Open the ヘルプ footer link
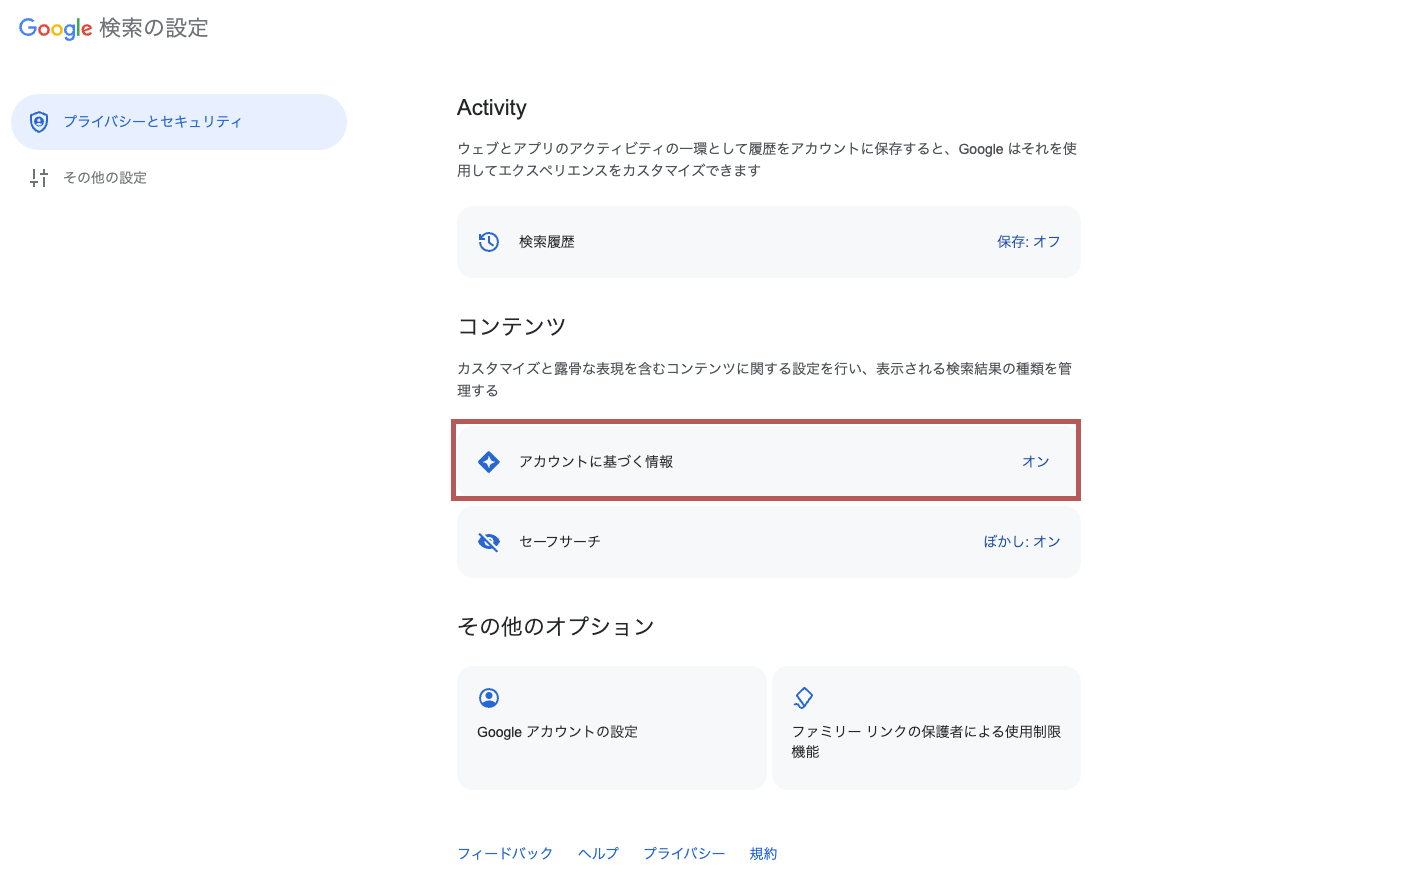This screenshot has height=880, width=1414. [x=598, y=854]
